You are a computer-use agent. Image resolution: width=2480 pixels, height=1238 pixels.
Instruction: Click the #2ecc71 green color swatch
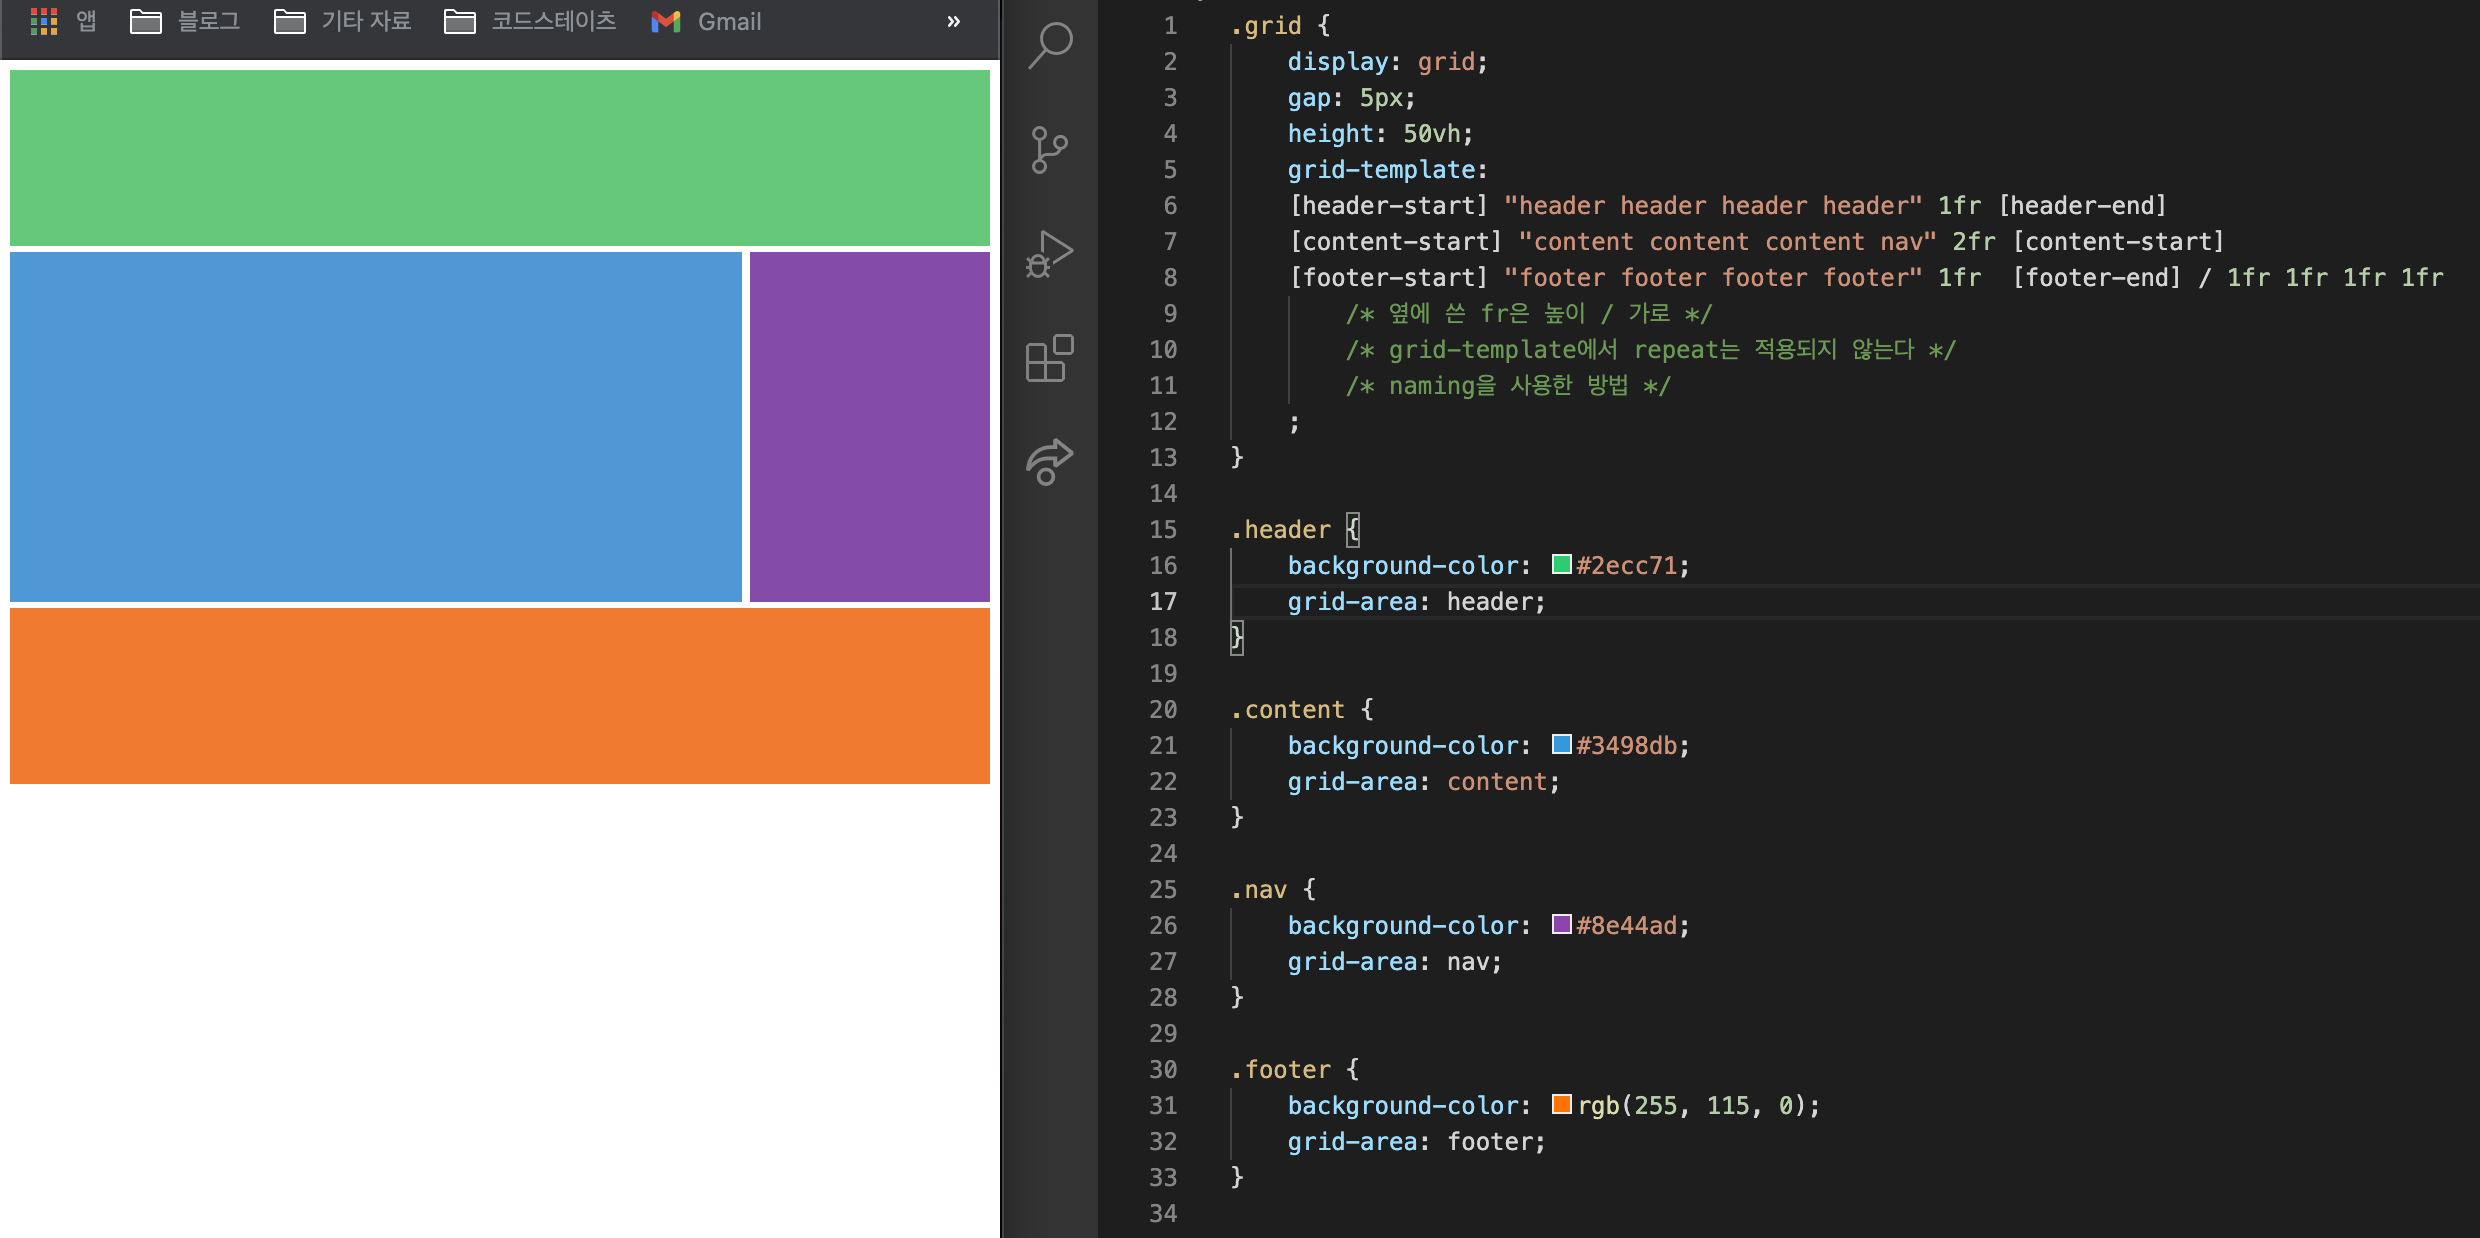(1561, 564)
